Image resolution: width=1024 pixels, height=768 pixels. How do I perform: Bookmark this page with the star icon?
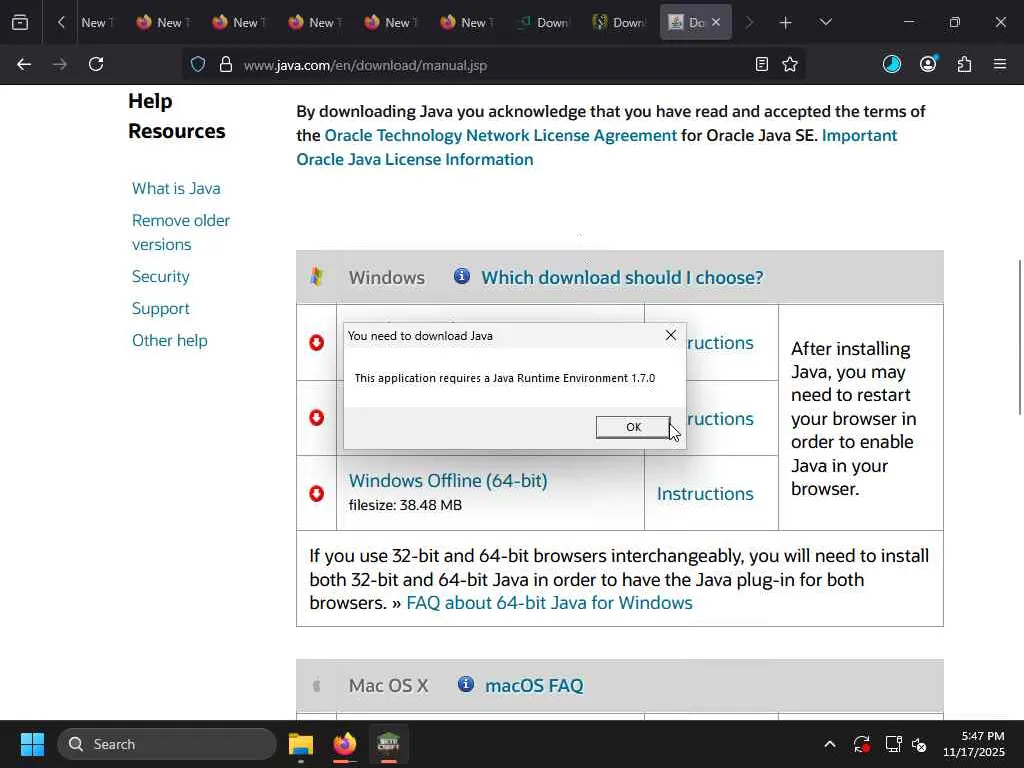[790, 64]
